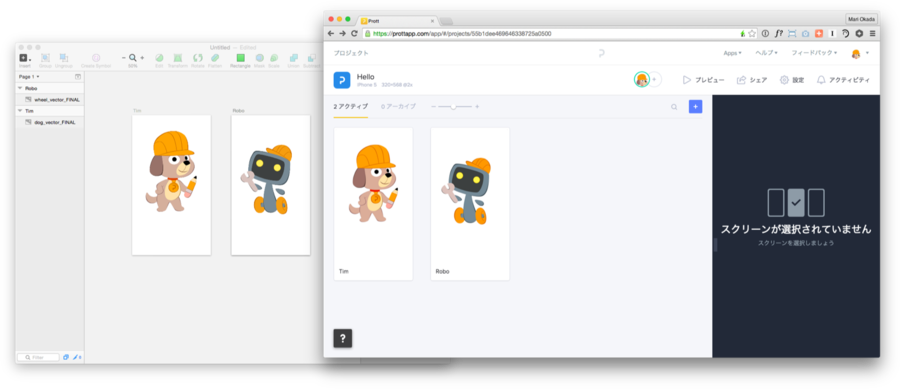Viewport: 900px width, 389px height.
Task: Select the active screens tab
Action: [x=351, y=107]
